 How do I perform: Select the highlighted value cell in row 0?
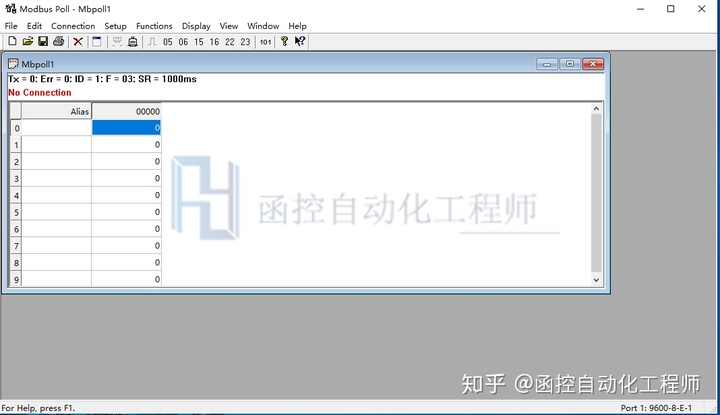(x=126, y=128)
